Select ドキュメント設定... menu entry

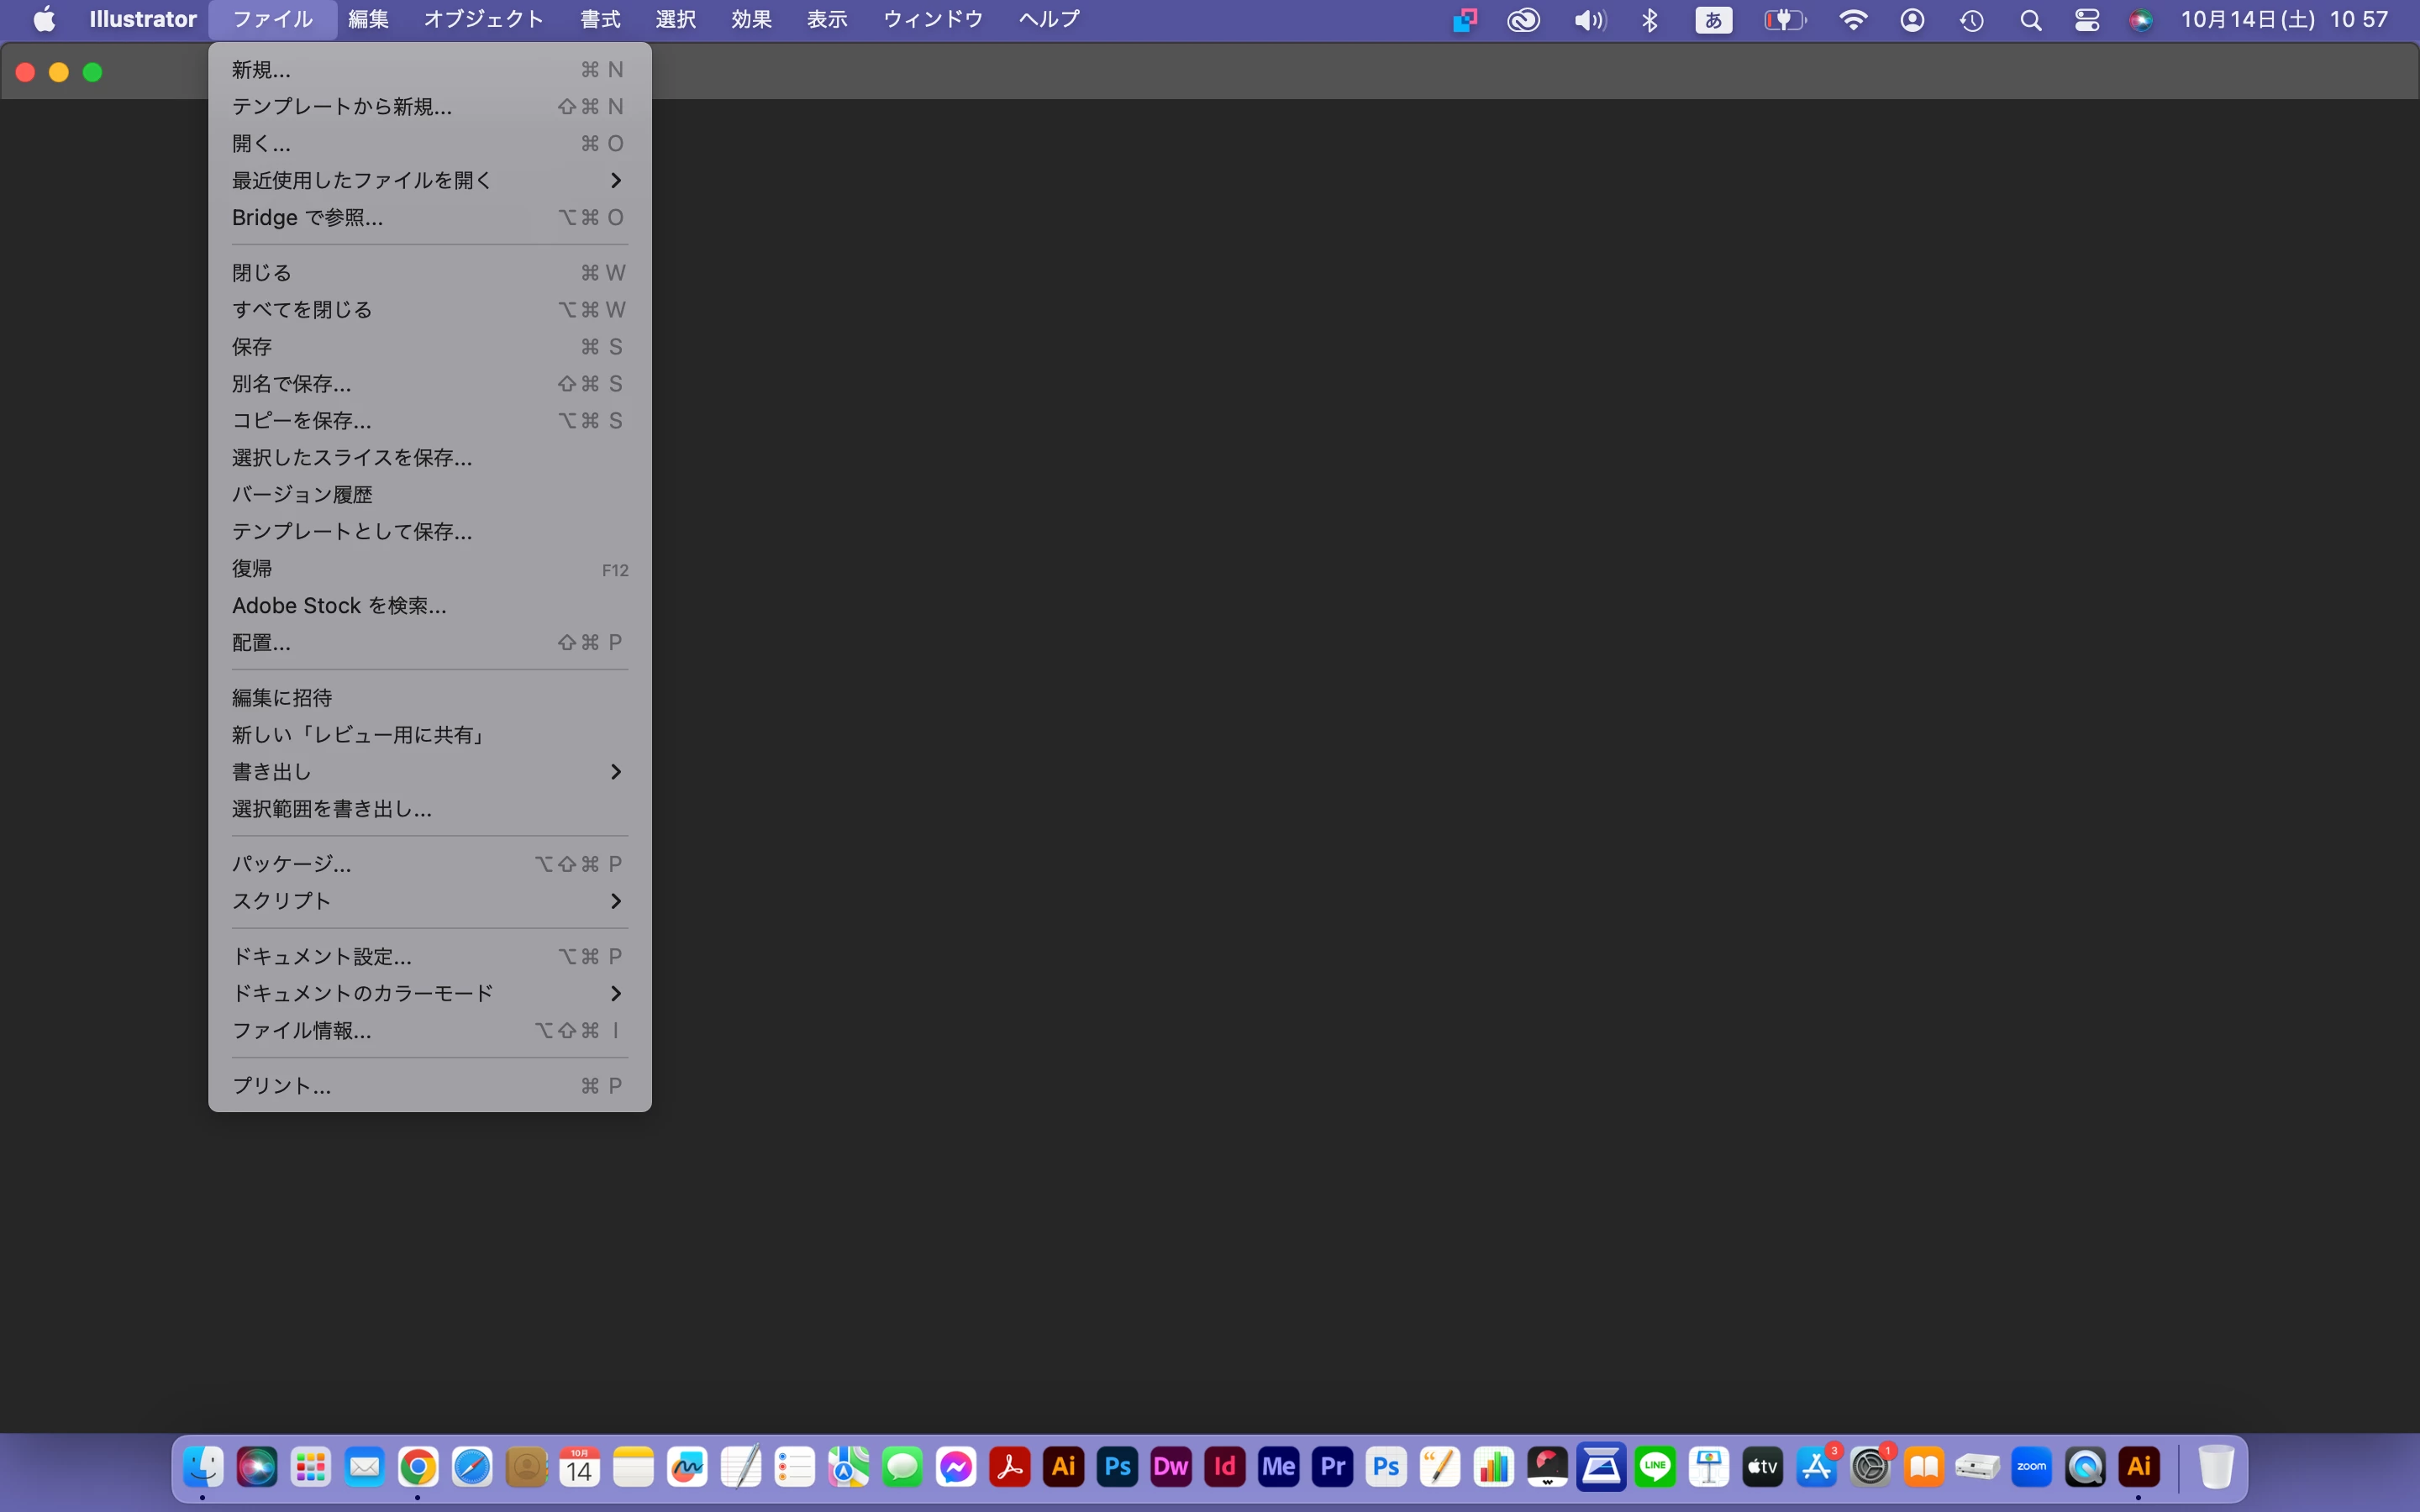click(x=322, y=957)
